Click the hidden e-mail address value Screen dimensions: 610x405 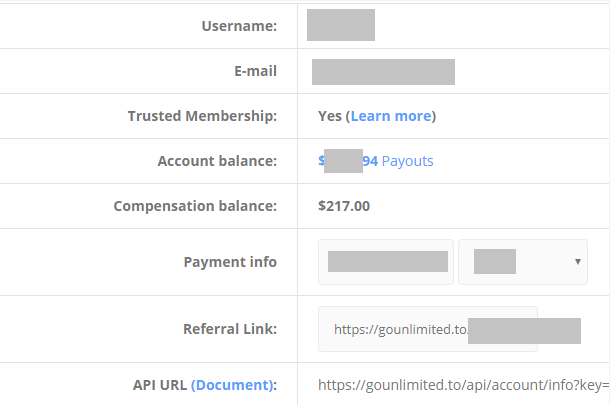click(x=383, y=71)
